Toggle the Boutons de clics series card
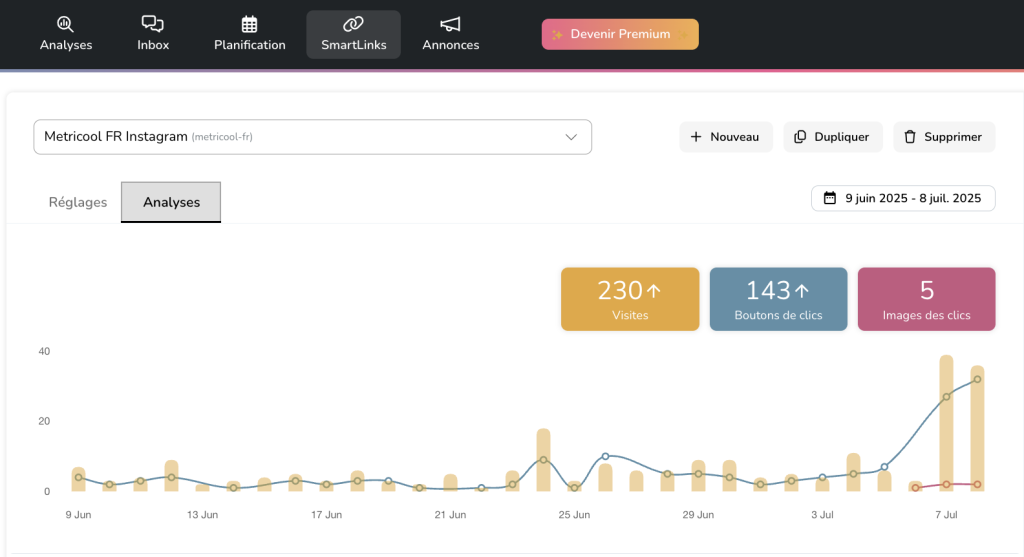This screenshot has height=557, width=1024. [778, 299]
